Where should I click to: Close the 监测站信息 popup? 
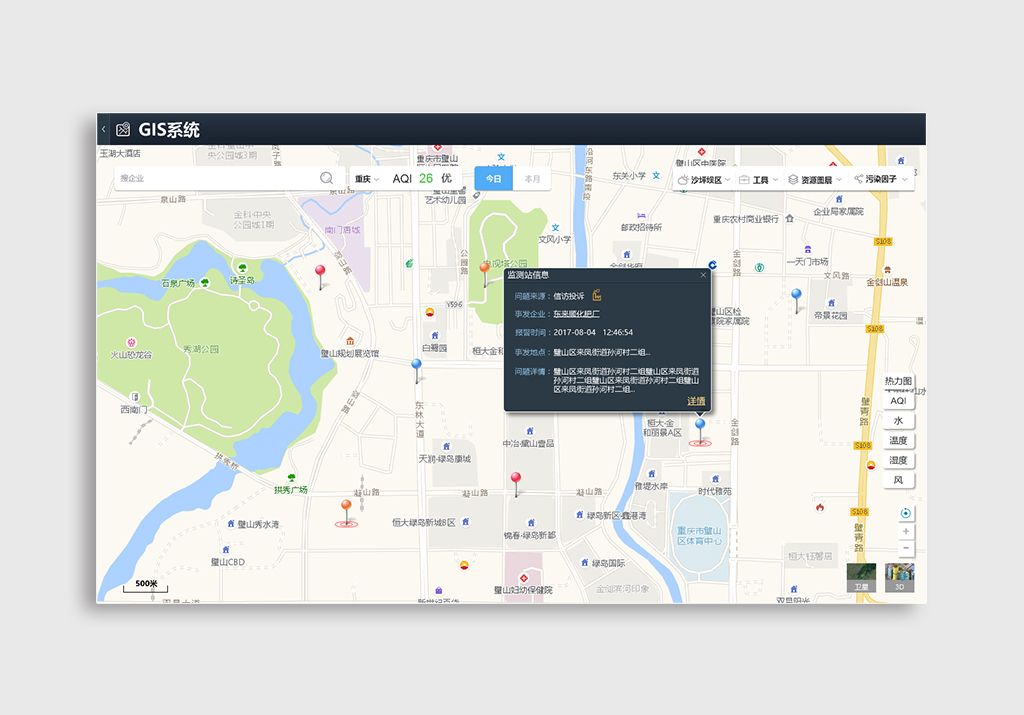(x=703, y=275)
